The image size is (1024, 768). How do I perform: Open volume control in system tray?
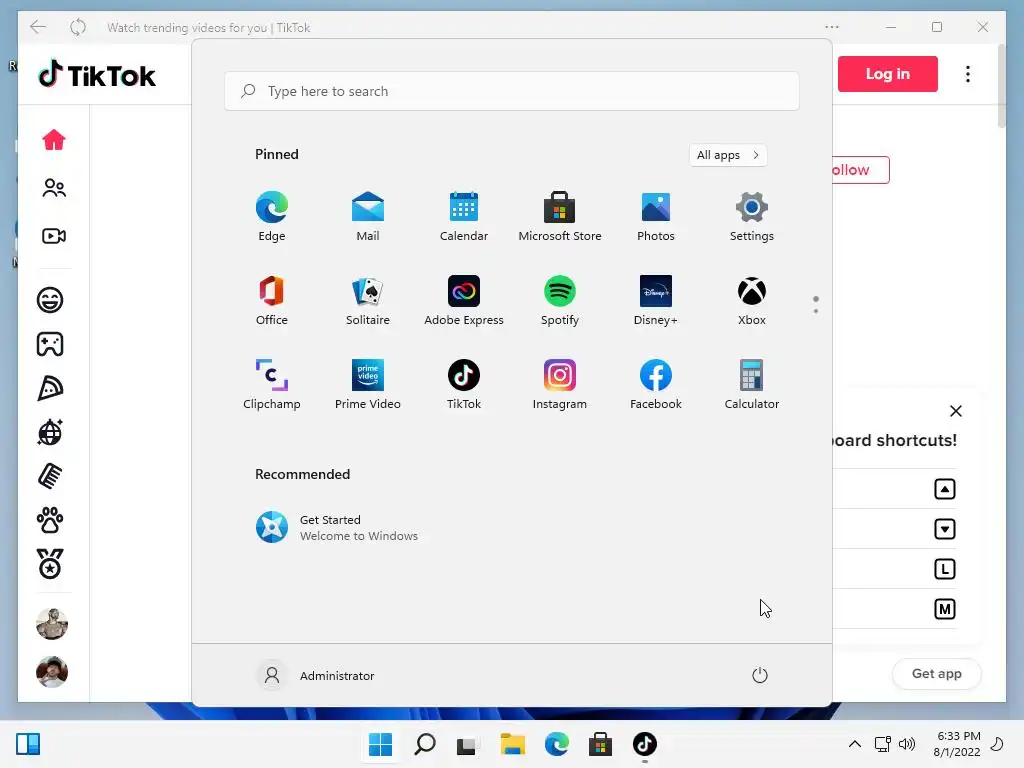point(907,744)
